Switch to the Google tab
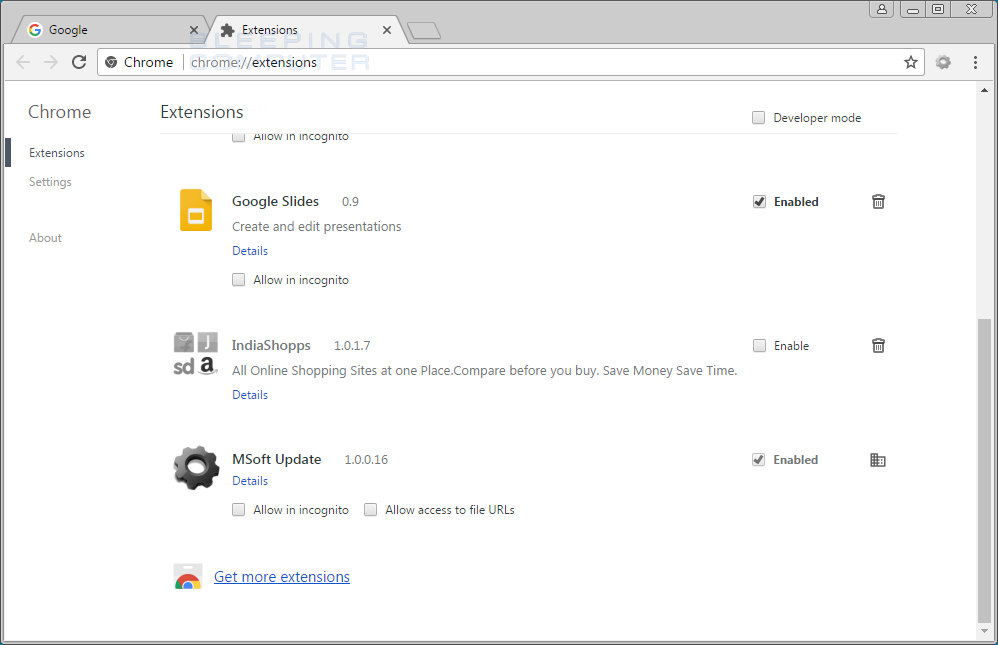The width and height of the screenshot is (998, 645). pos(111,30)
